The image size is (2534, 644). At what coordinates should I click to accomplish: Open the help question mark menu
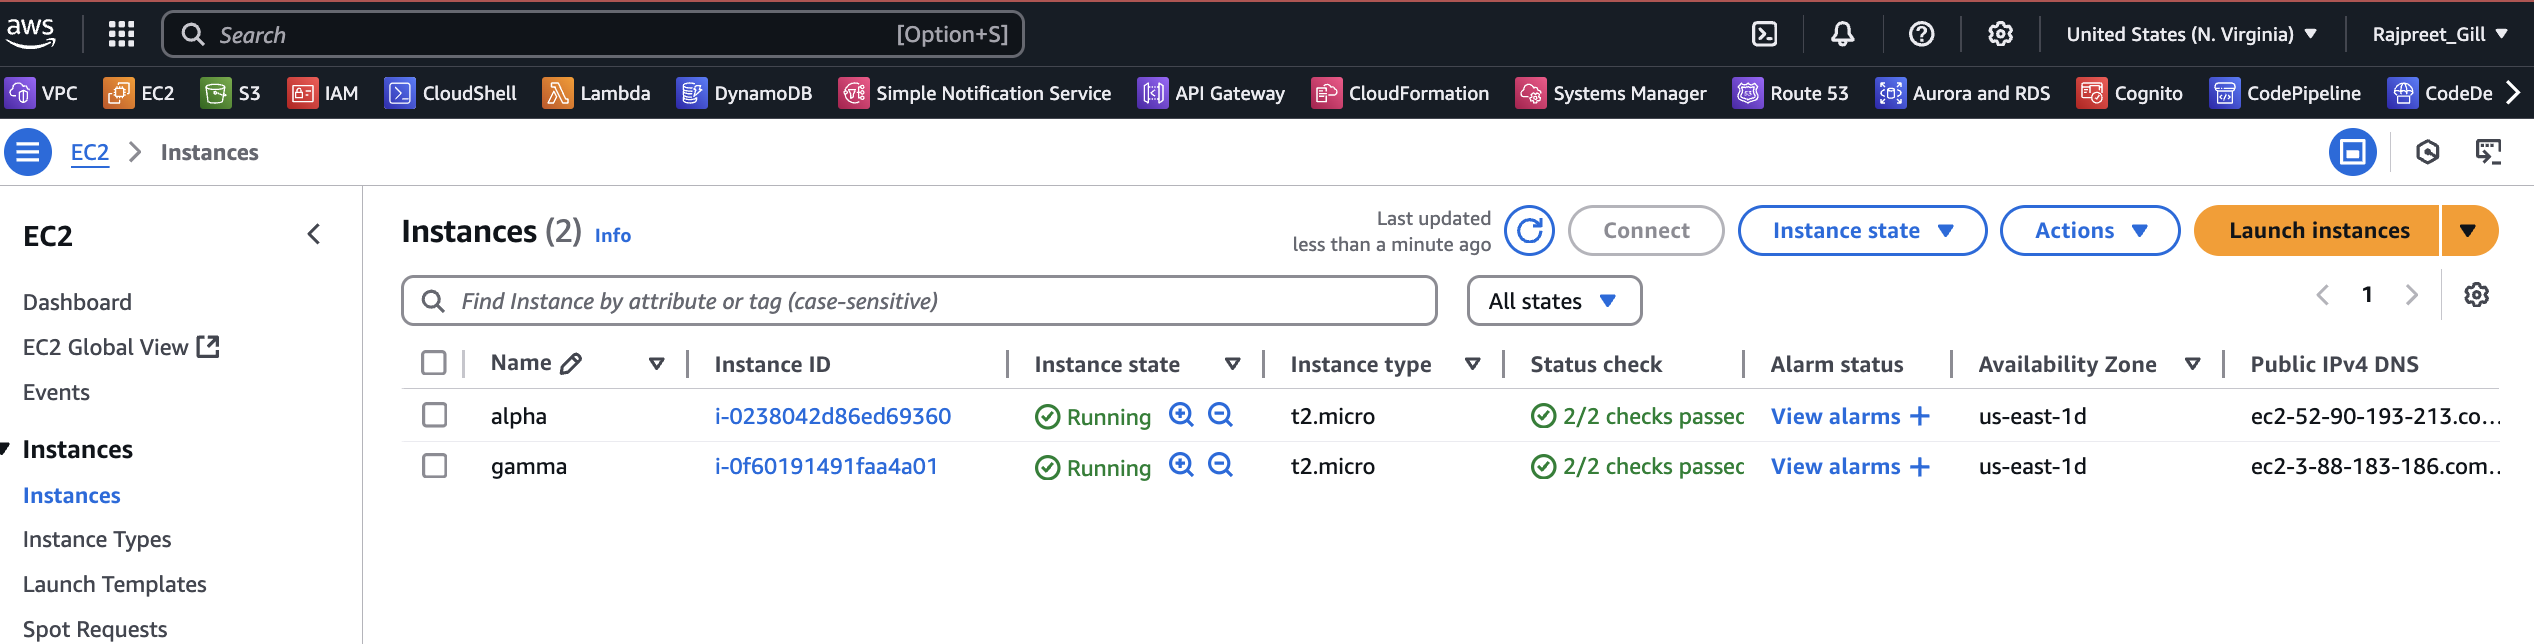tap(1921, 34)
